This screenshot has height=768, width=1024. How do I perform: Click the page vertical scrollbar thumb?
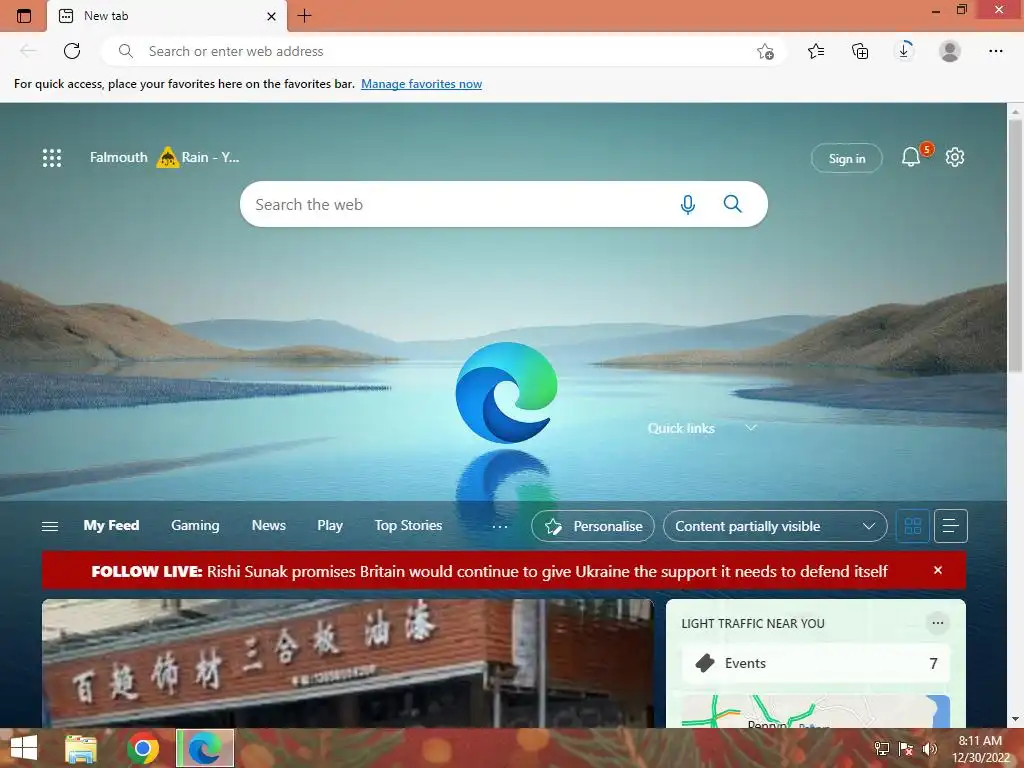pos(1015,245)
